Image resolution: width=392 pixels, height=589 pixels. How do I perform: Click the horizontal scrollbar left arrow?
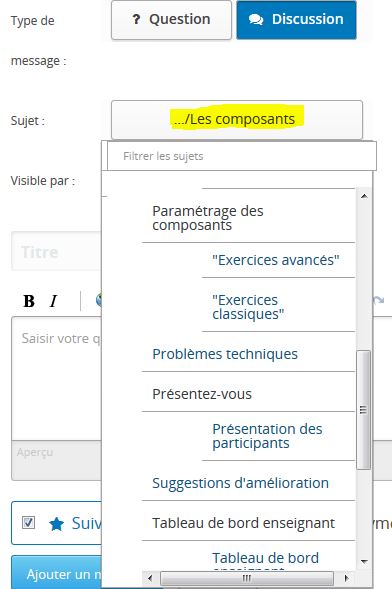(x=150, y=578)
